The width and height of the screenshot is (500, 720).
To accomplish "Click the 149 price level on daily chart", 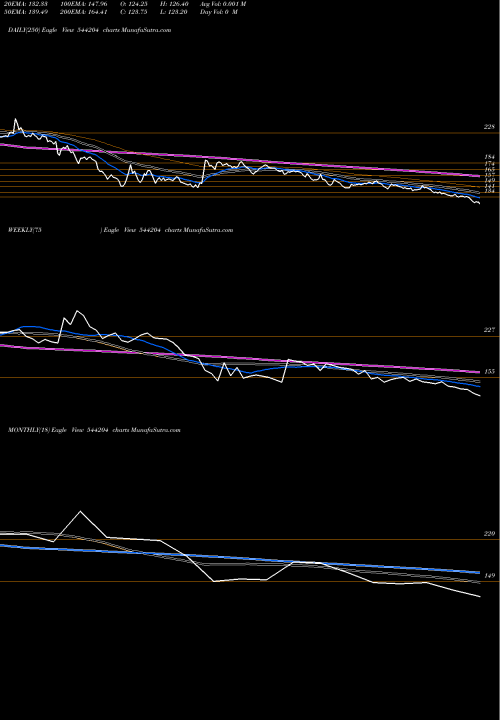I will 489,180.
